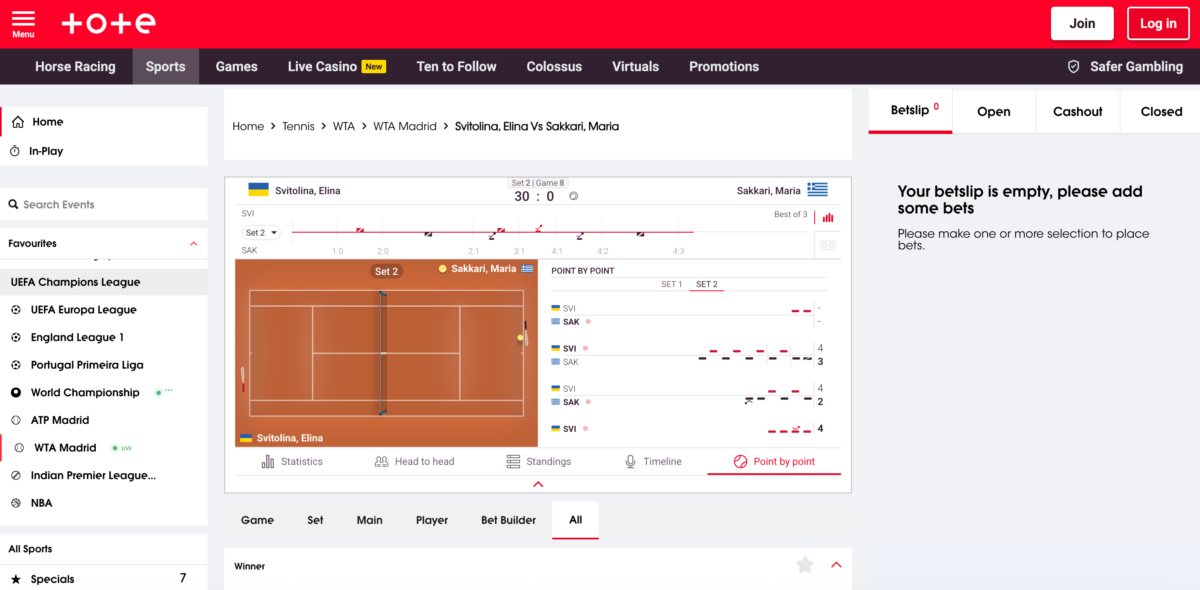This screenshot has width=1200, height=590.
Task: Open the hamburger Menu icon
Action: [23, 20]
